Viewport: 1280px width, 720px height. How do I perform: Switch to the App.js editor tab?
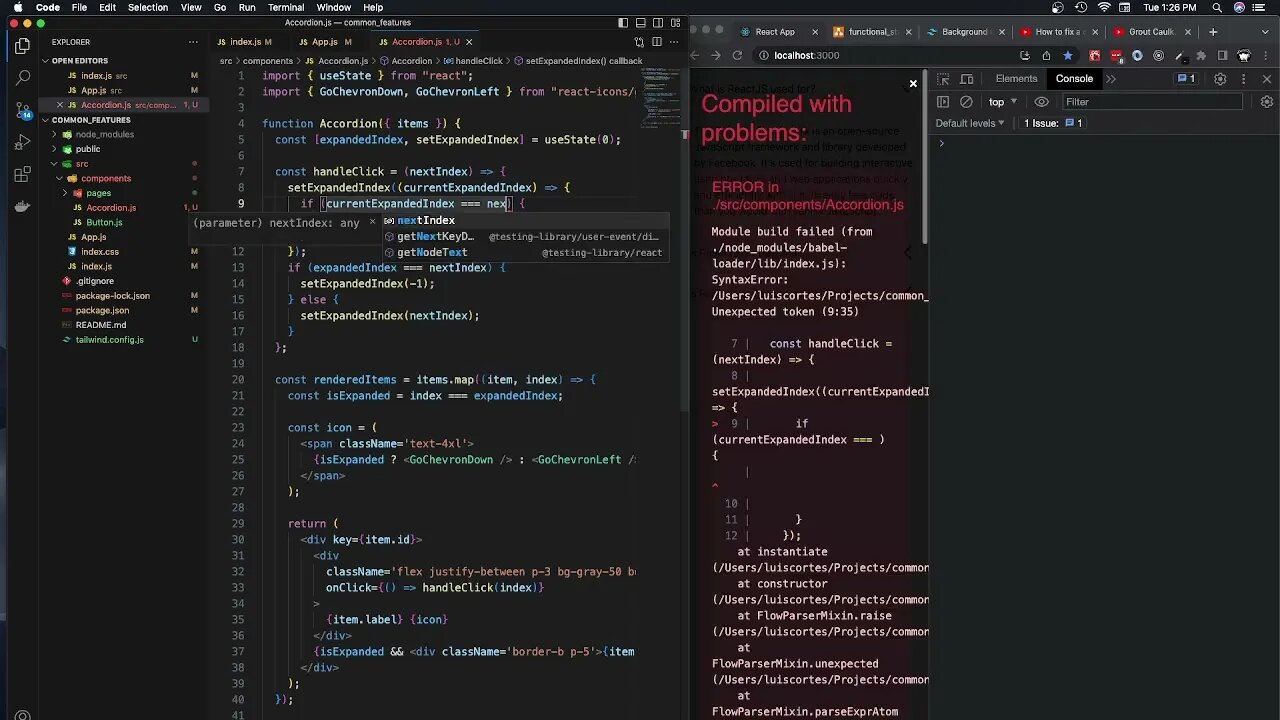325,42
